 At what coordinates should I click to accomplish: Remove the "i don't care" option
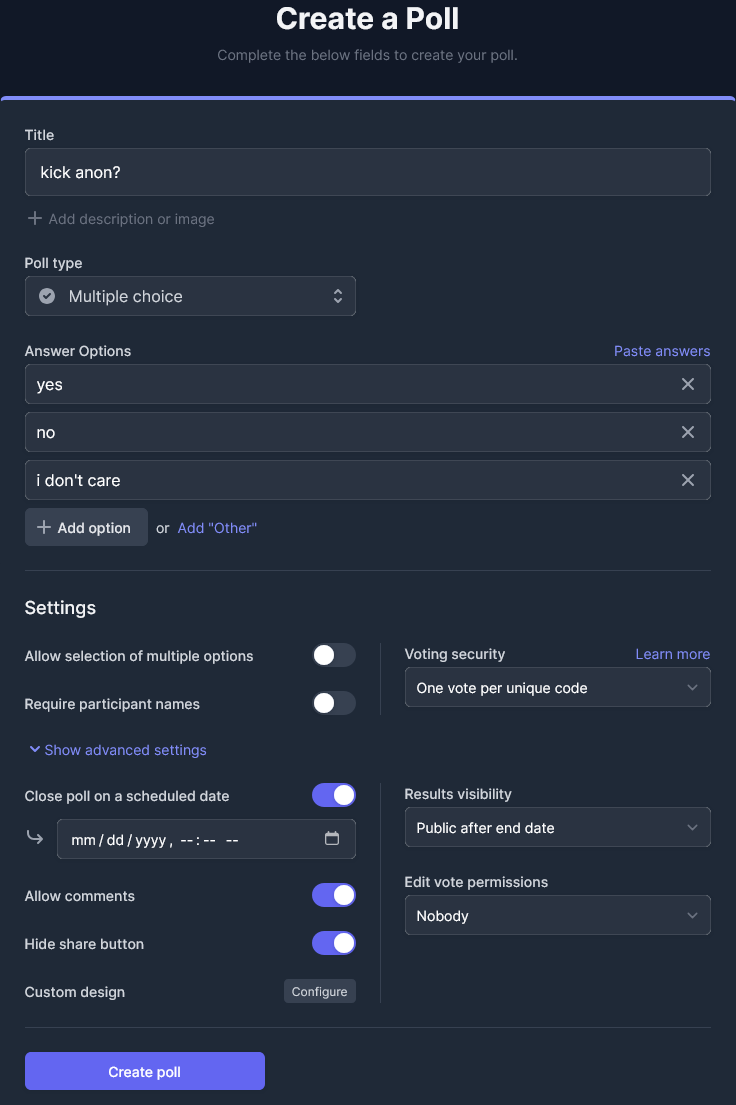tap(688, 480)
